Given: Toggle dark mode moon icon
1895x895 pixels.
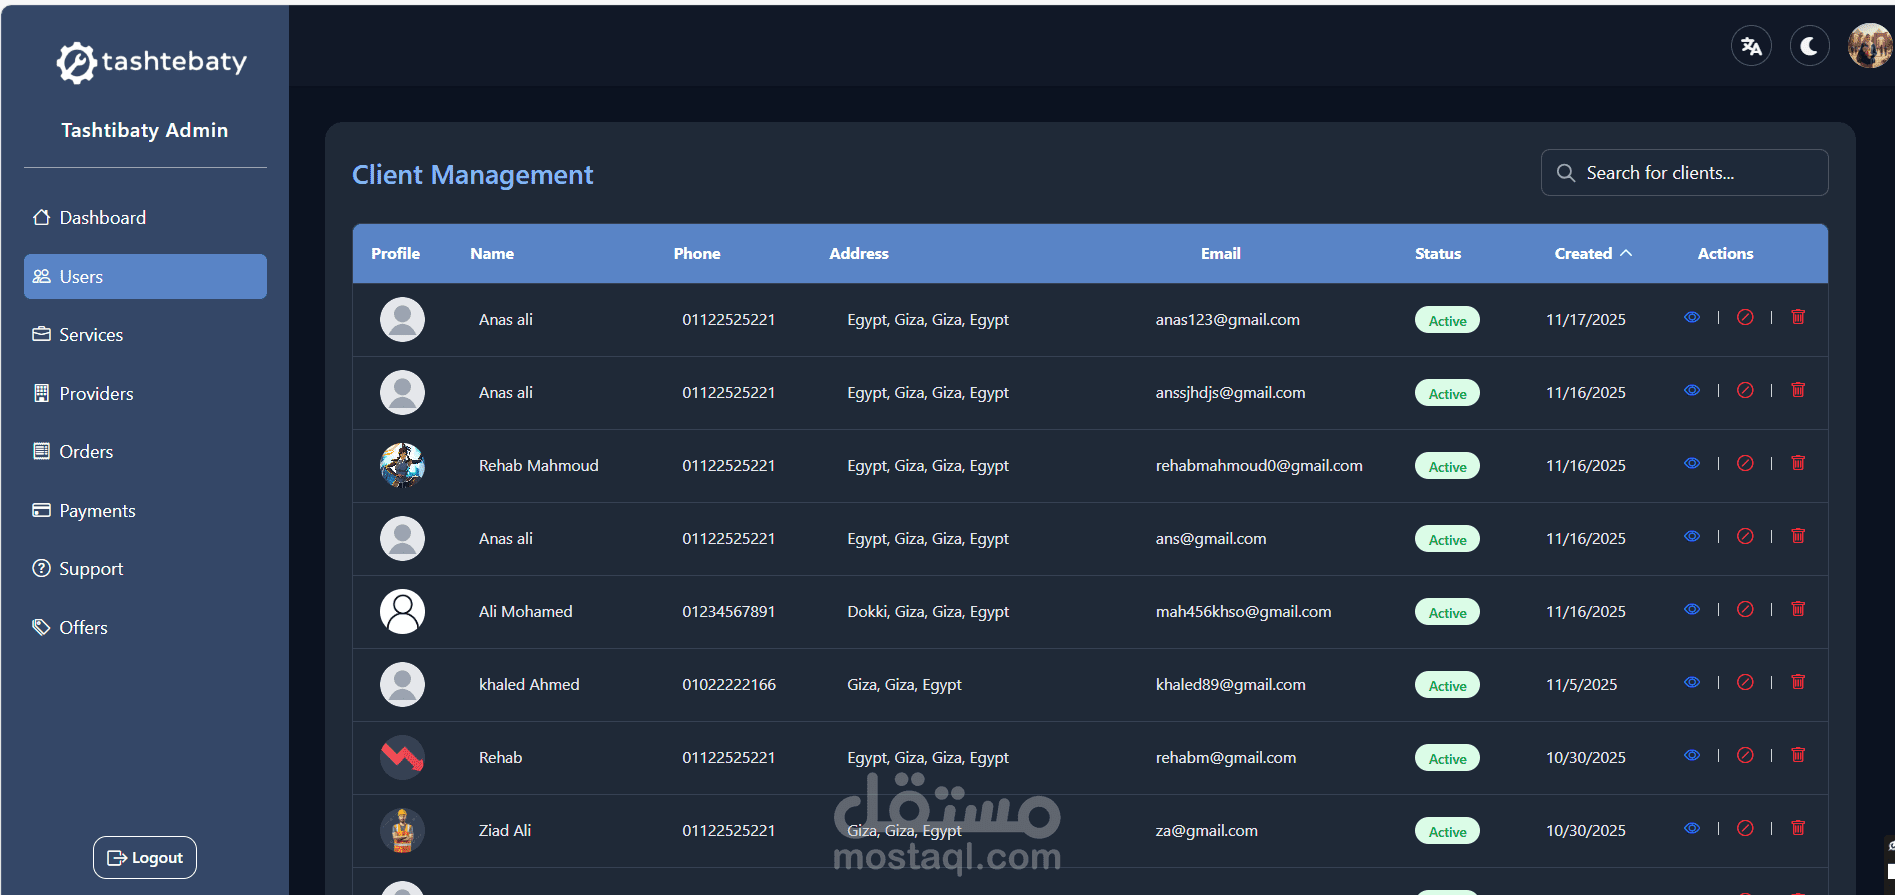Looking at the screenshot, I should pos(1809,46).
